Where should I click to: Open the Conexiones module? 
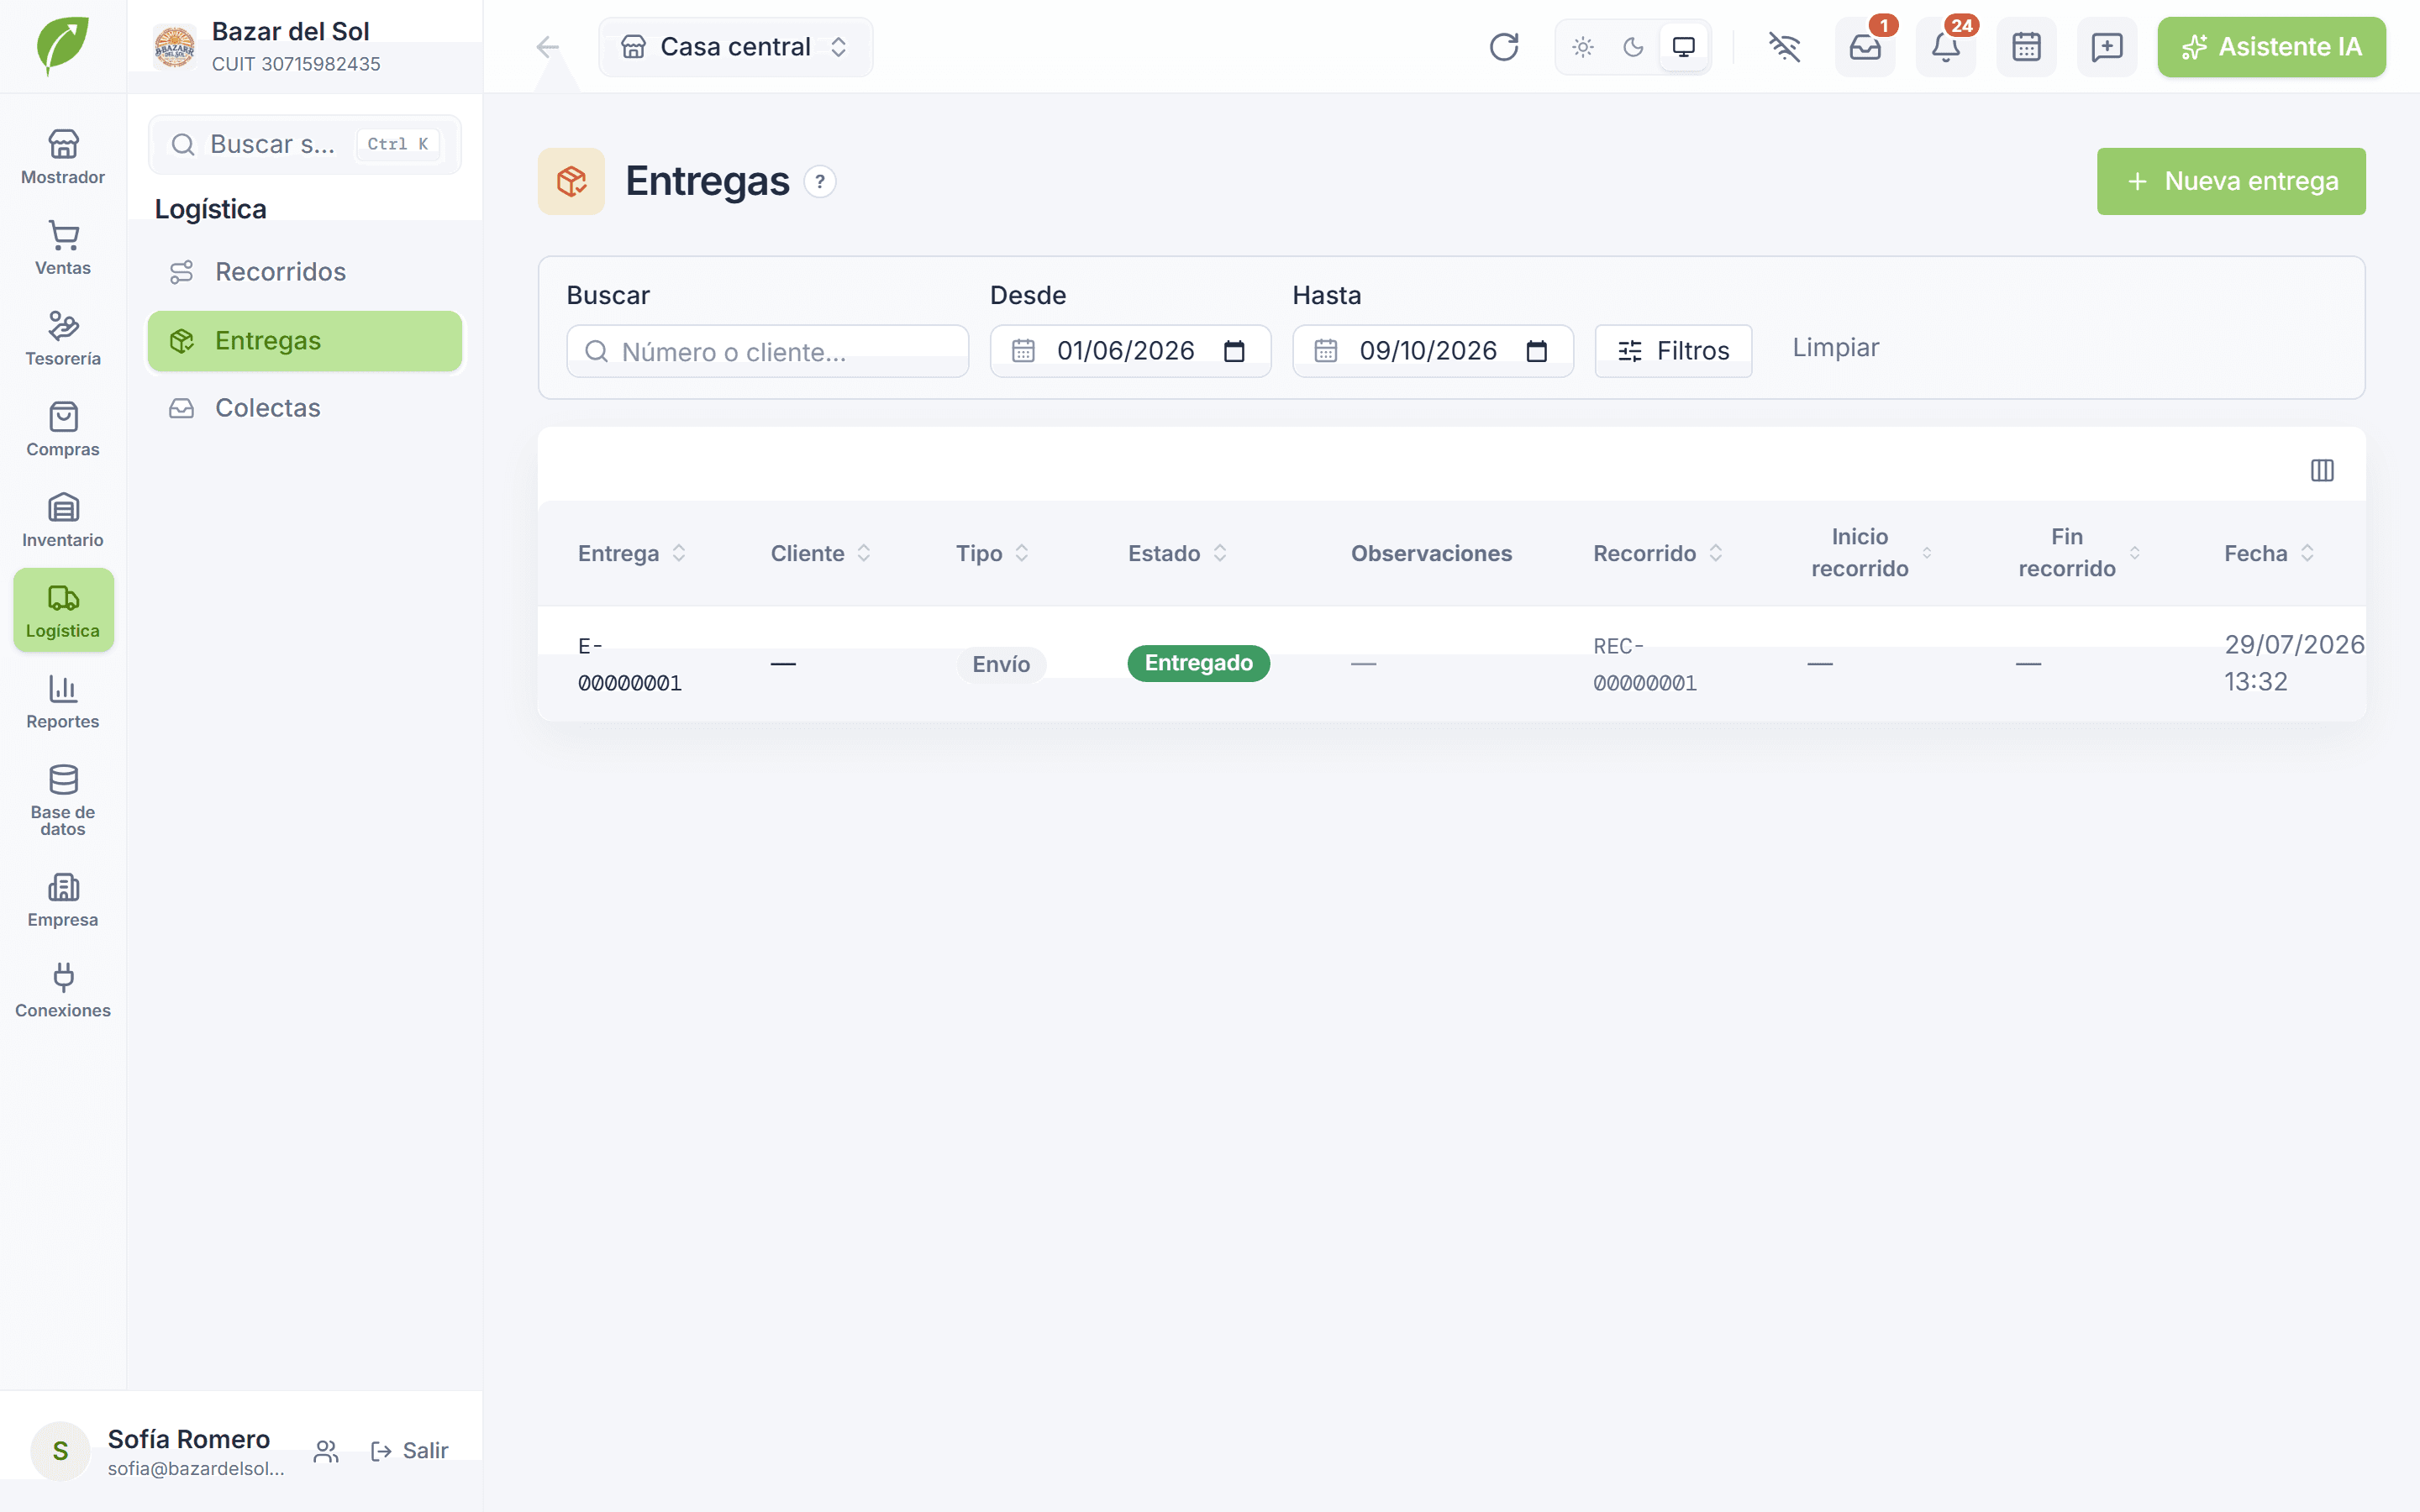tap(63, 990)
